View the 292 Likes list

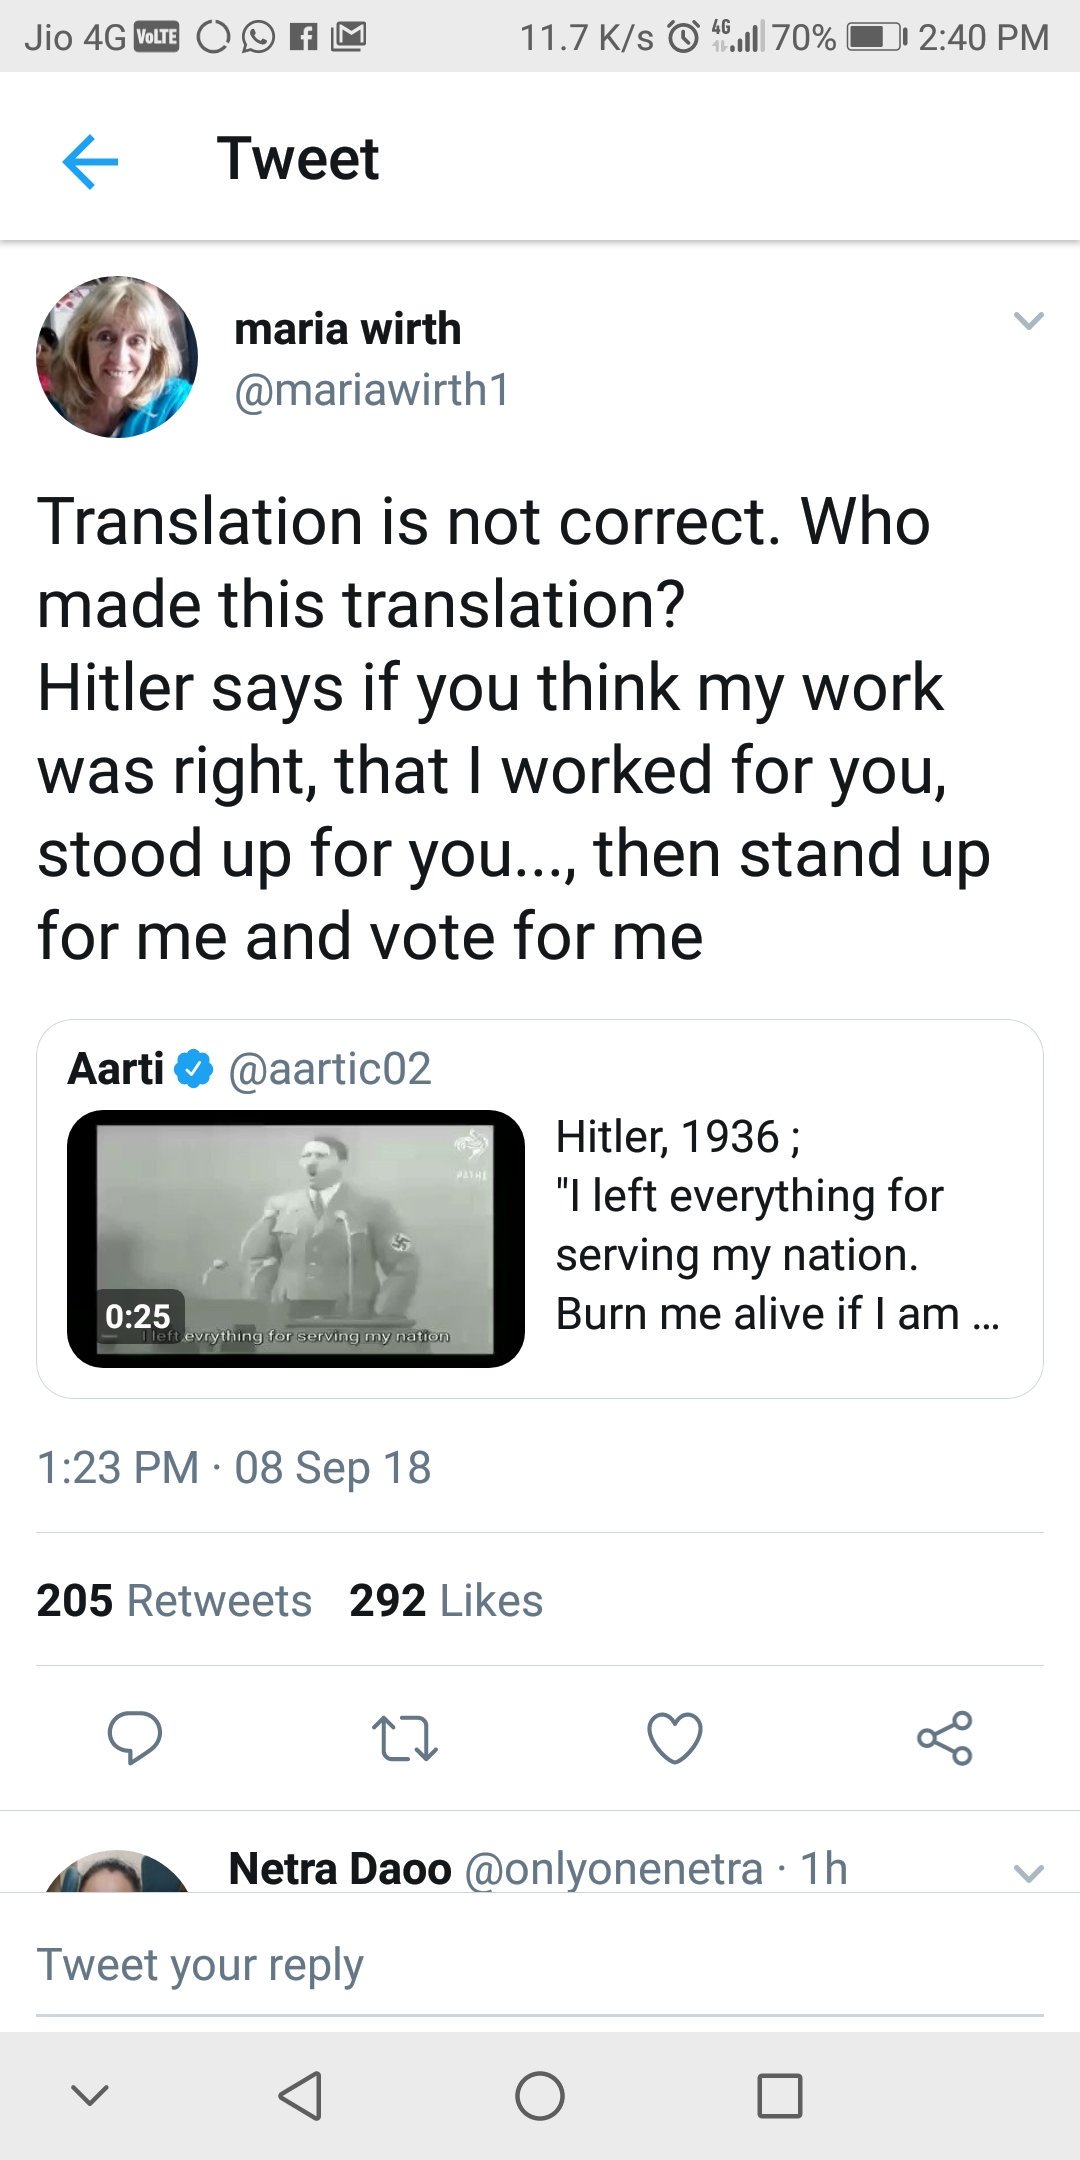coord(446,1601)
